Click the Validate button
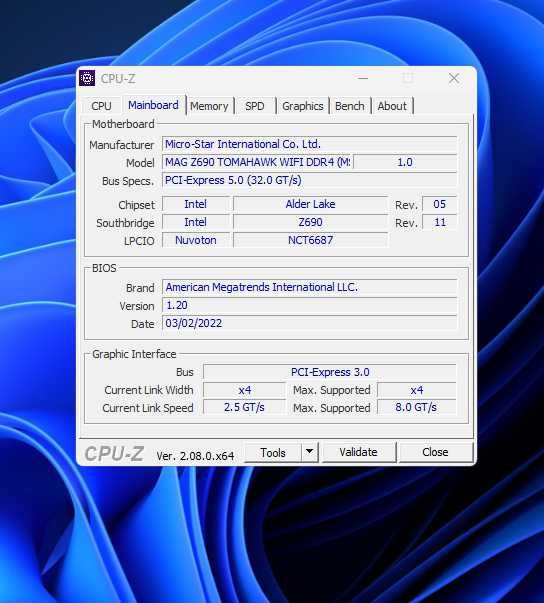544x603 pixels. pos(358,452)
